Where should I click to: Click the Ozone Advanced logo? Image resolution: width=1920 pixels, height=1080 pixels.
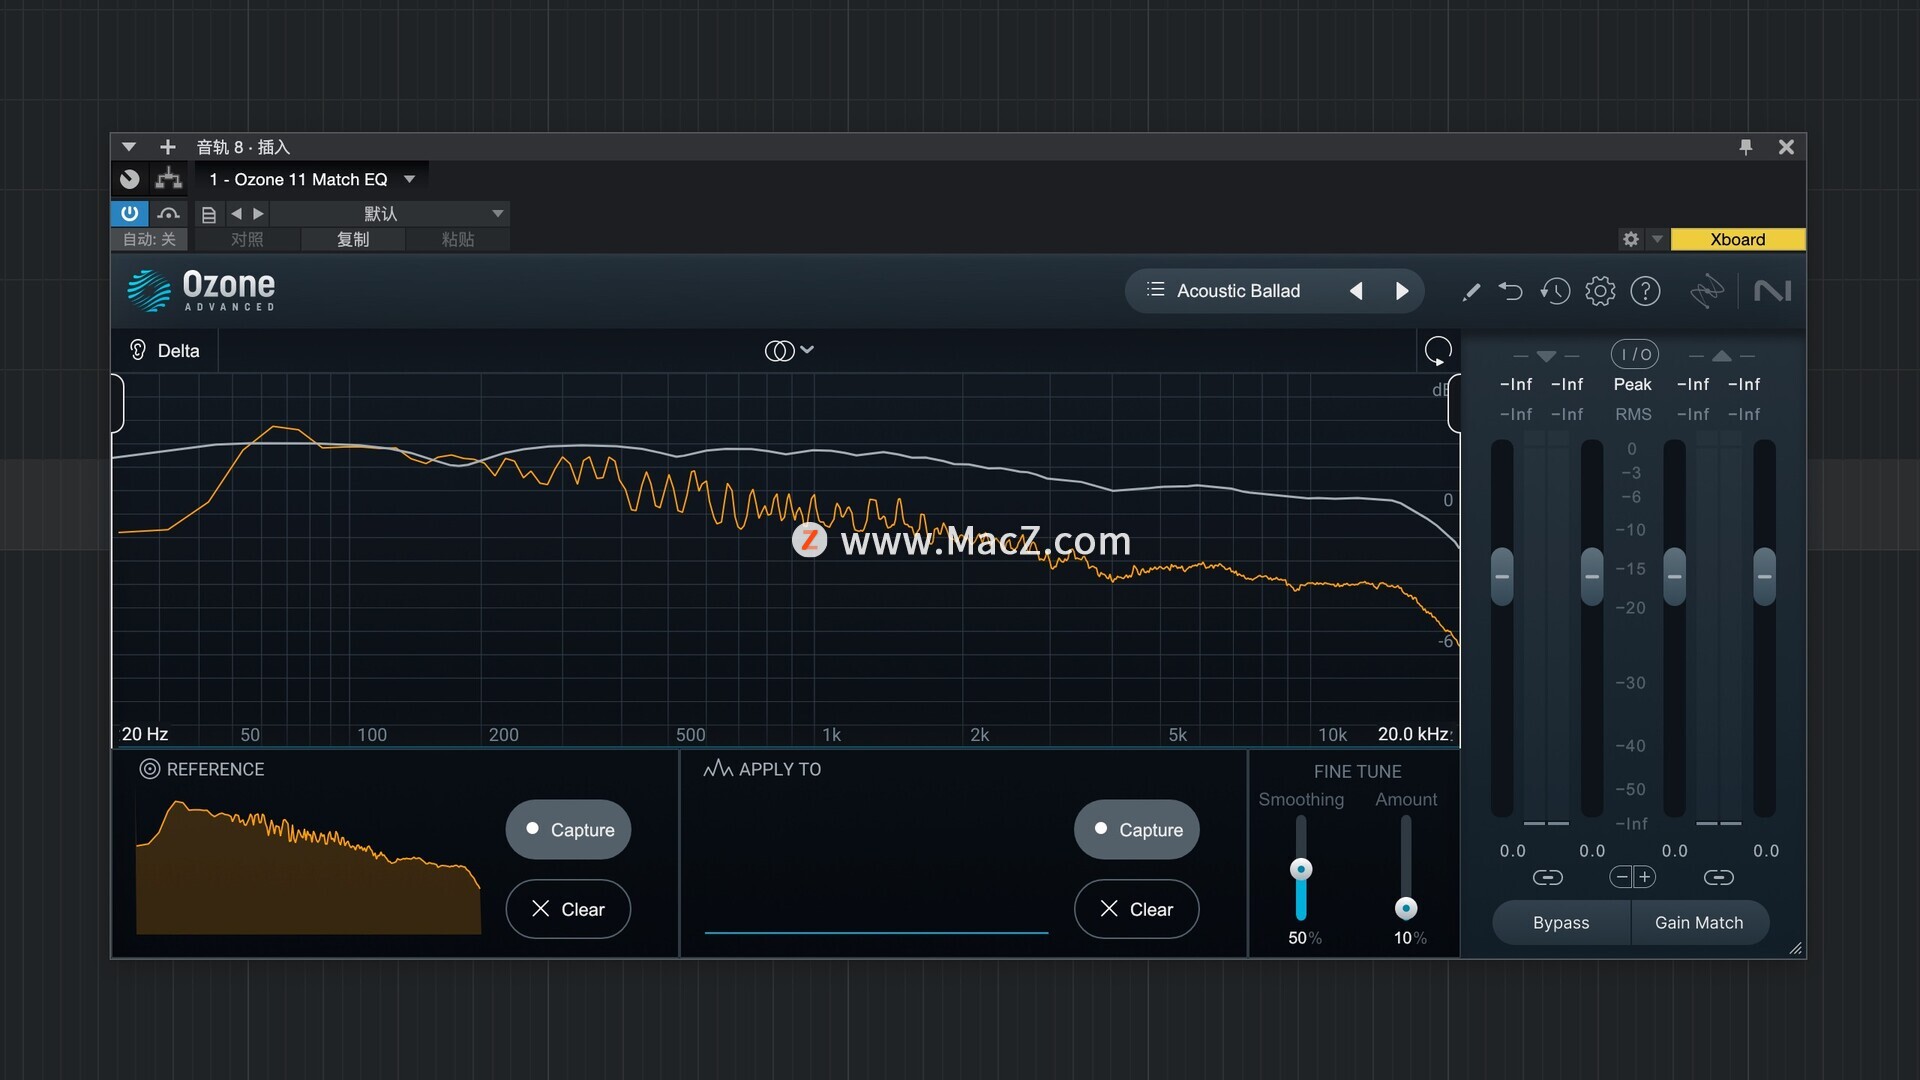(x=201, y=291)
